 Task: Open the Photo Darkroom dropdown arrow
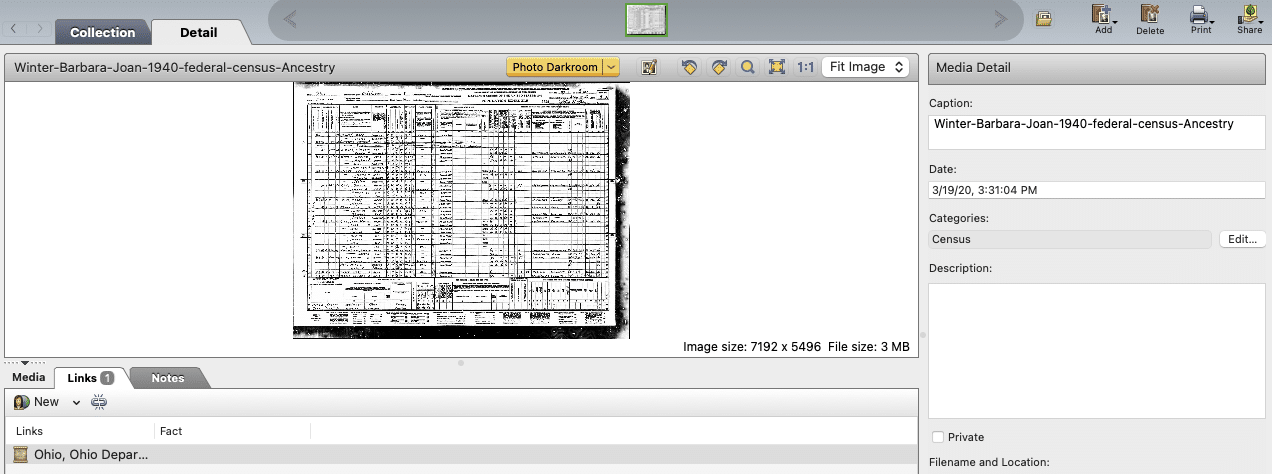pyautogui.click(x=612, y=67)
